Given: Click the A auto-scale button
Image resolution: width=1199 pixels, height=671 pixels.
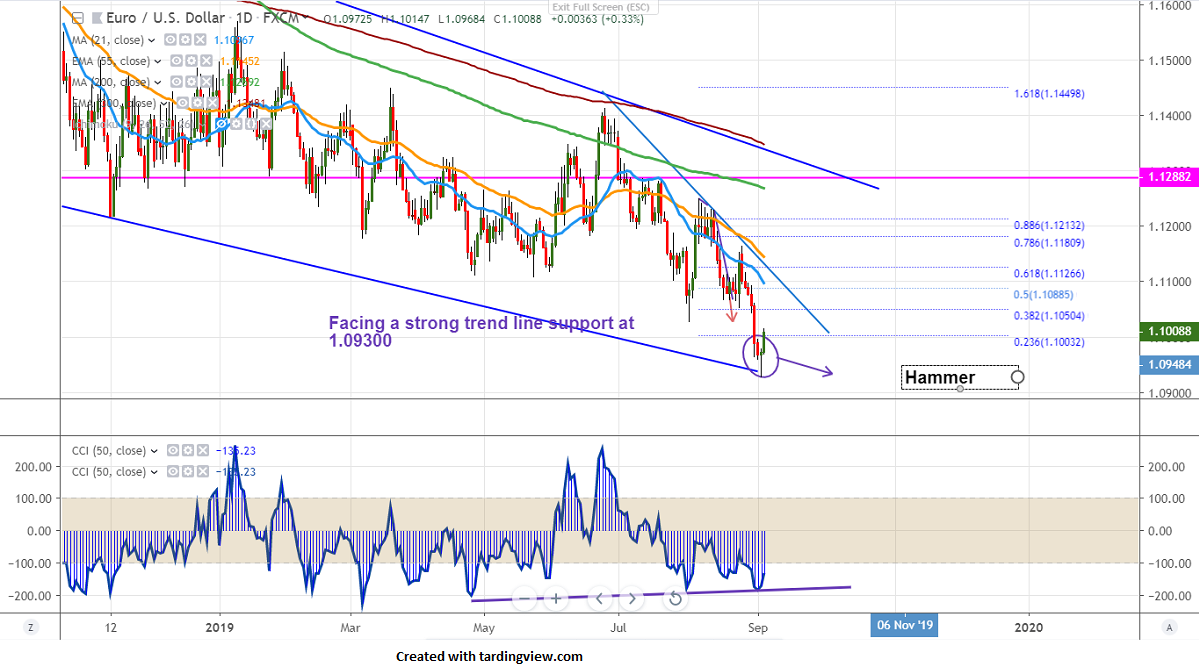Looking at the screenshot, I should pos(1168,627).
